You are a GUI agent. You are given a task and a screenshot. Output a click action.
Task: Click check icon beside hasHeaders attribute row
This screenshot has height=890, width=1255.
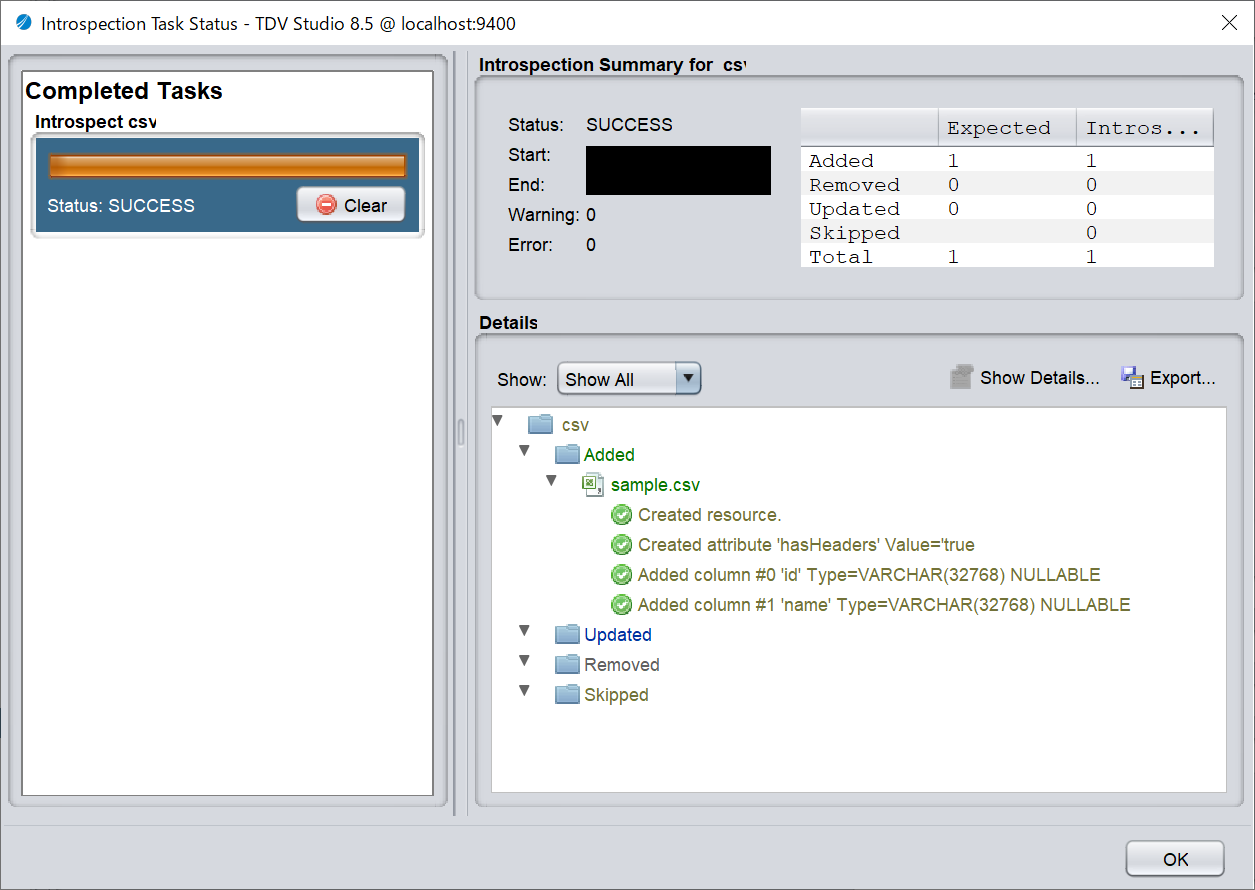click(621, 545)
